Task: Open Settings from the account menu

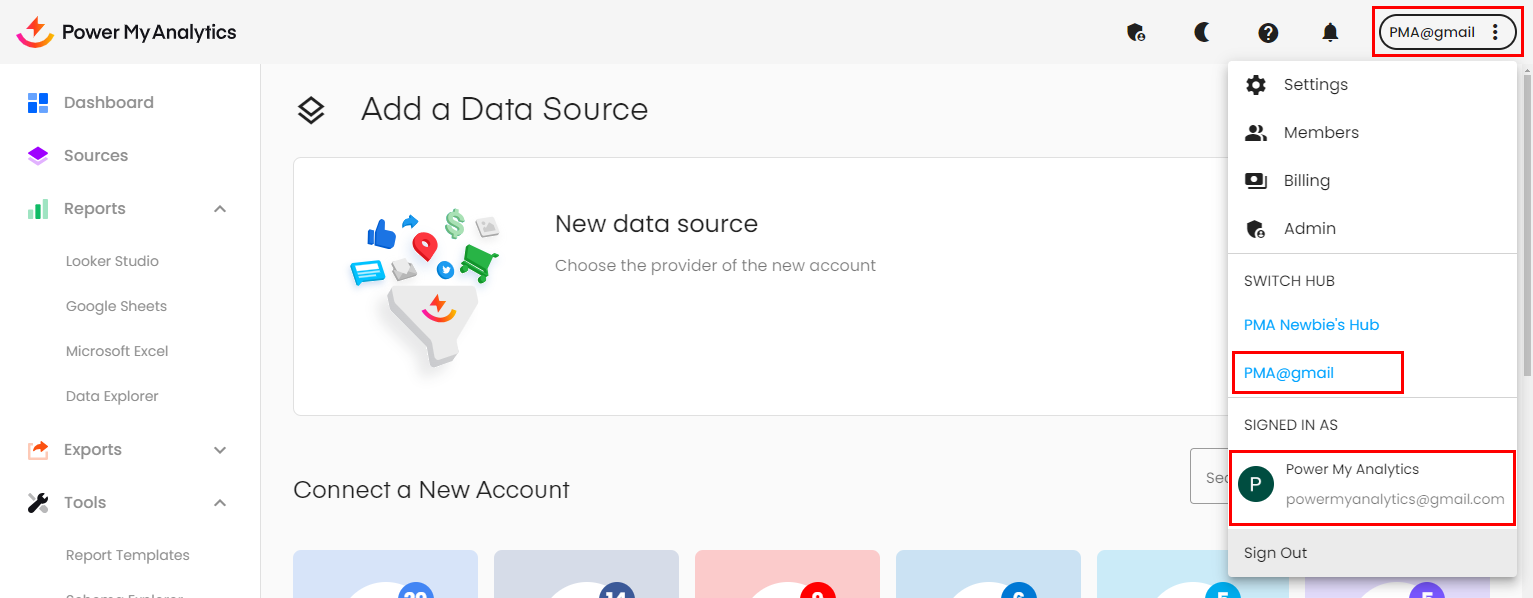Action: 1315,85
